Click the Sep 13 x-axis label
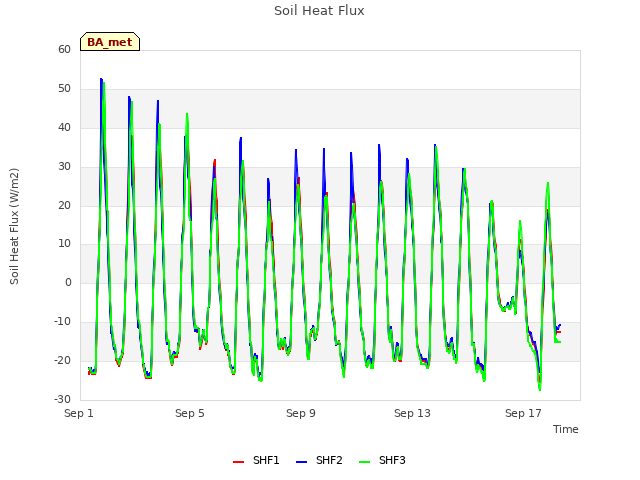640x480 pixels. point(412,413)
